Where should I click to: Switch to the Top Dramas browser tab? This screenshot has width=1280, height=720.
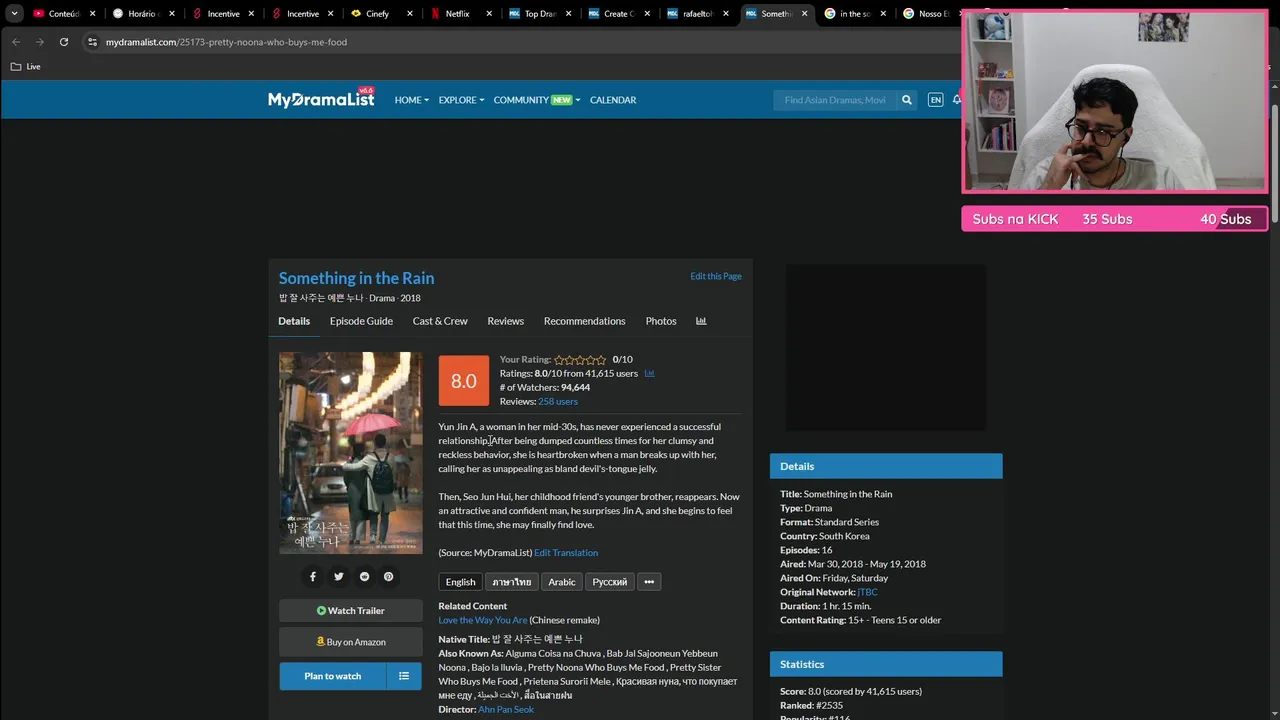540,14
